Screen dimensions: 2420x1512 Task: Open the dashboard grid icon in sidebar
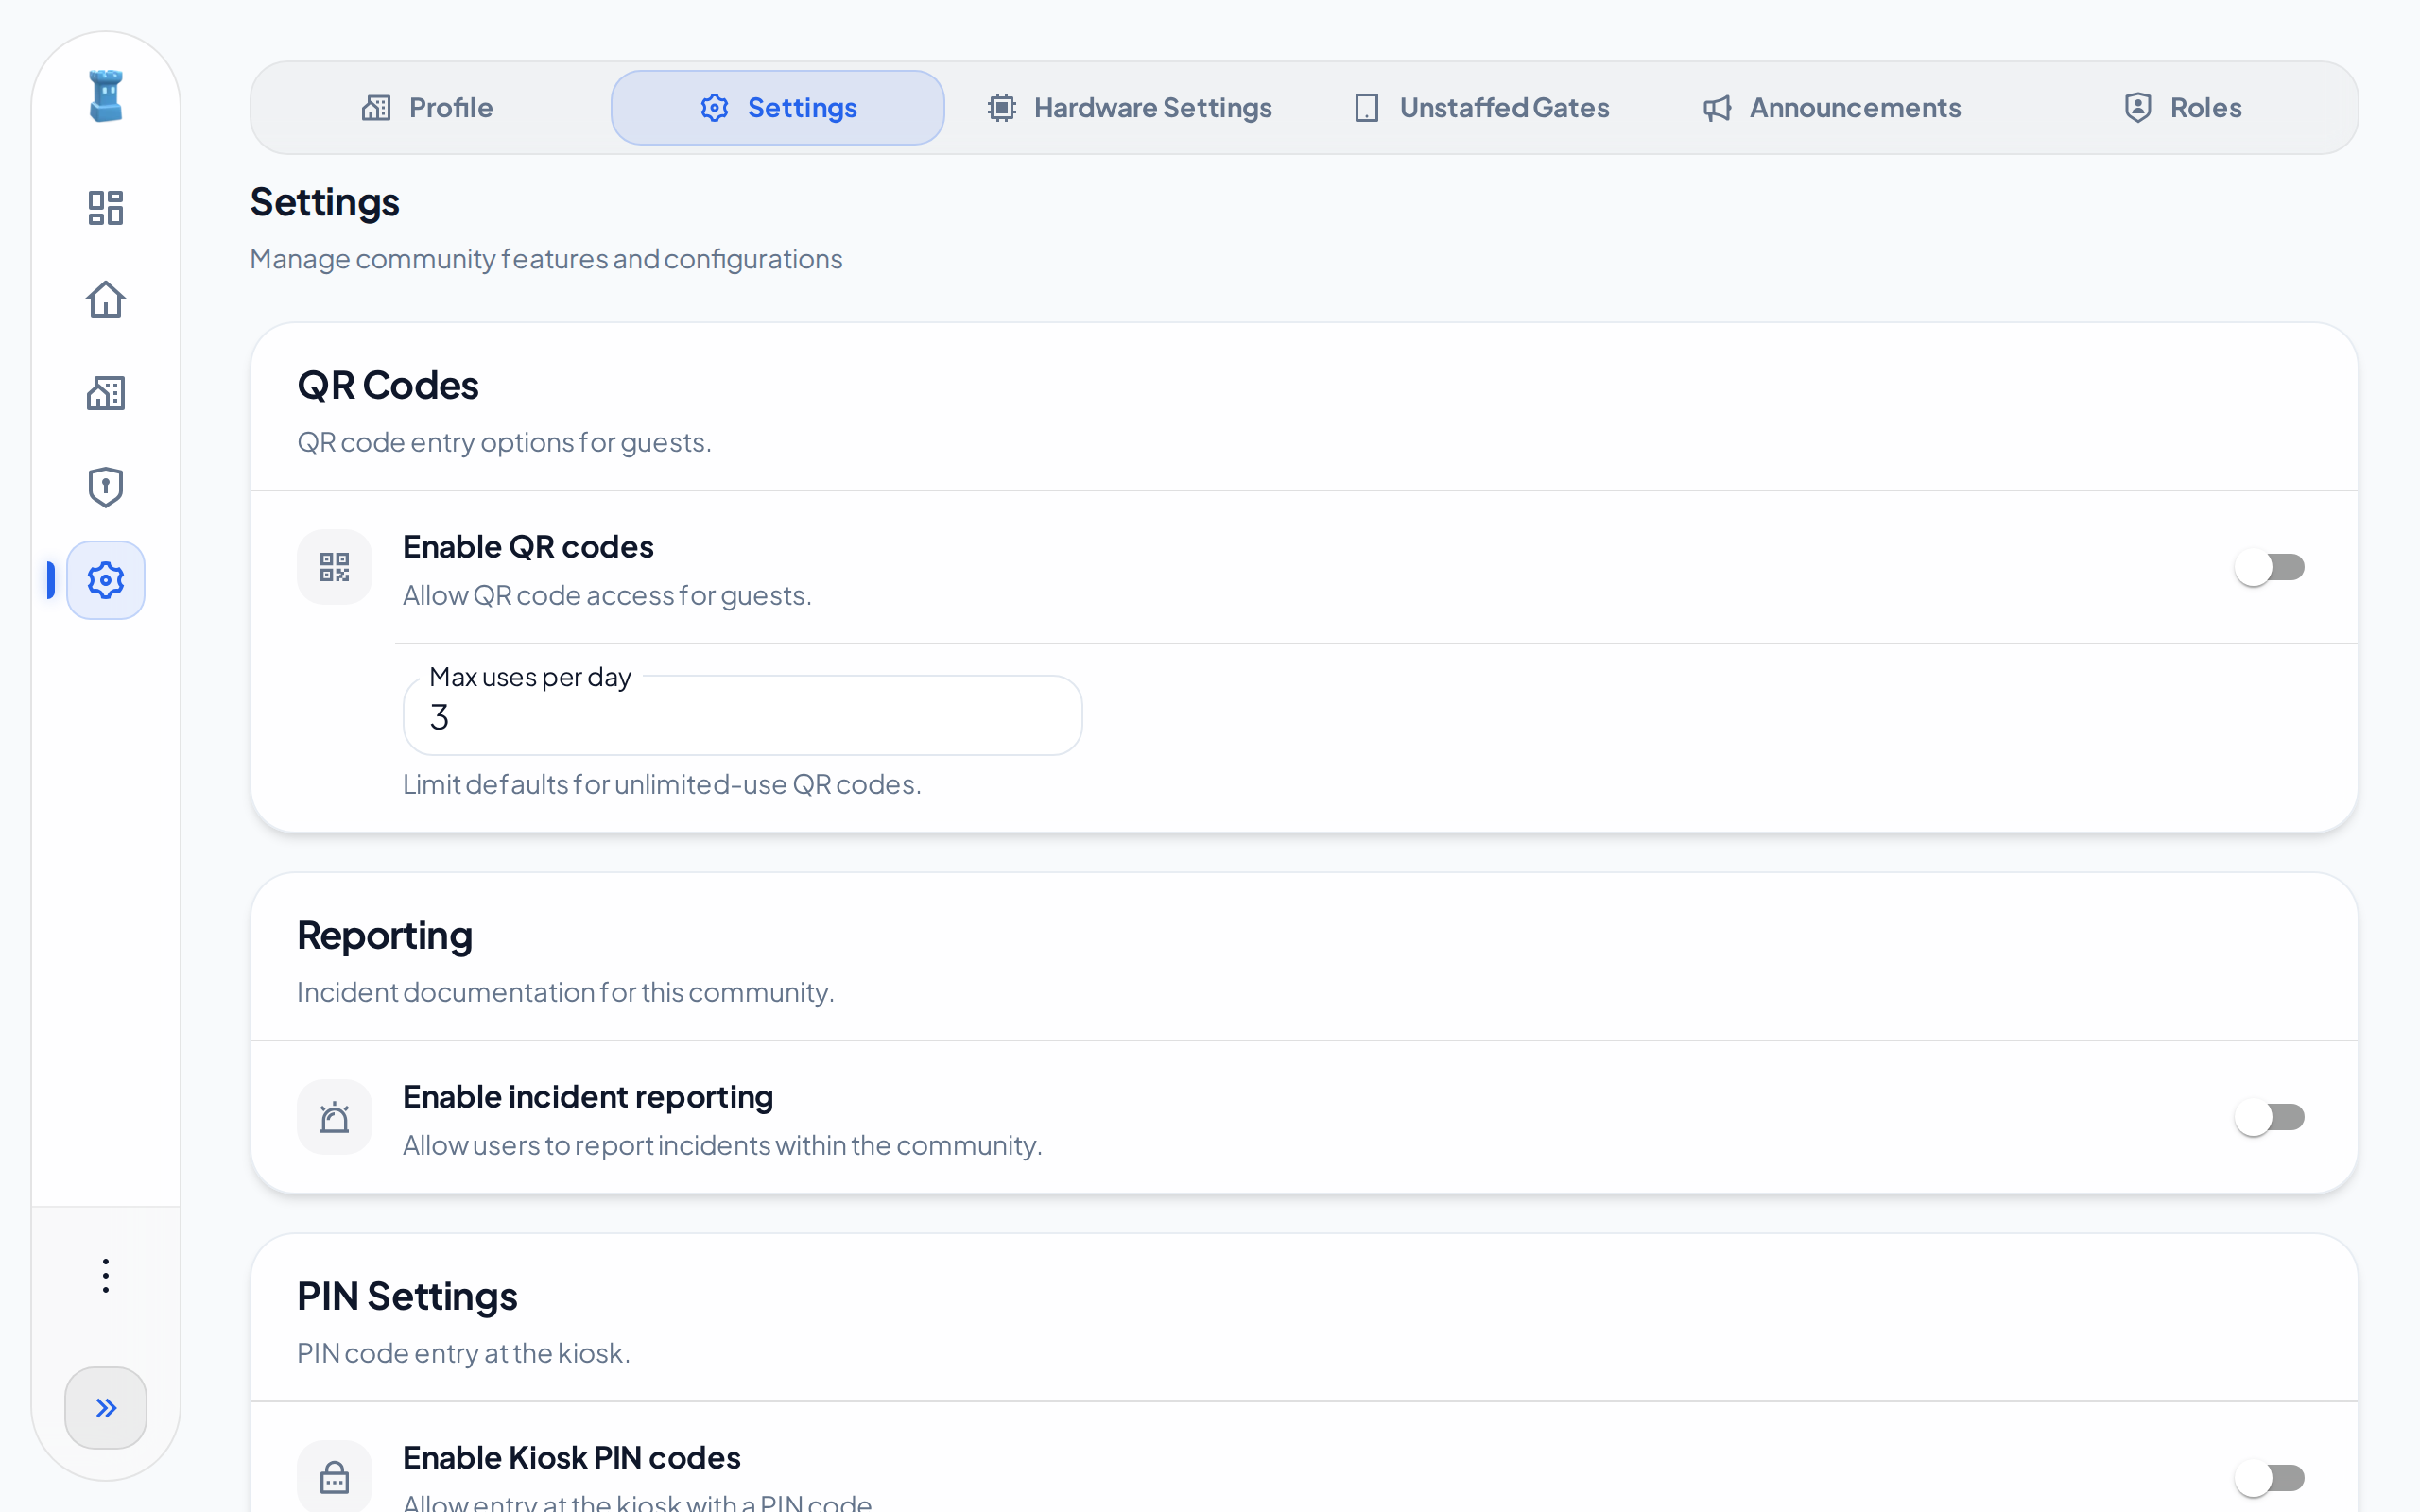106,208
